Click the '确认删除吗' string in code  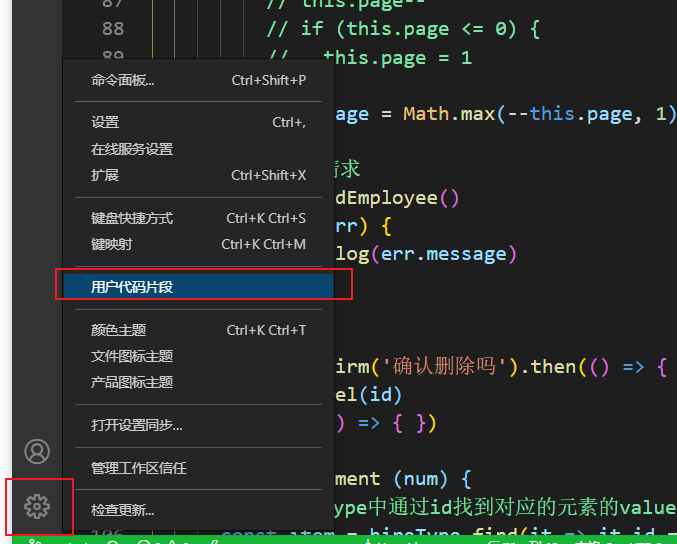point(444,367)
